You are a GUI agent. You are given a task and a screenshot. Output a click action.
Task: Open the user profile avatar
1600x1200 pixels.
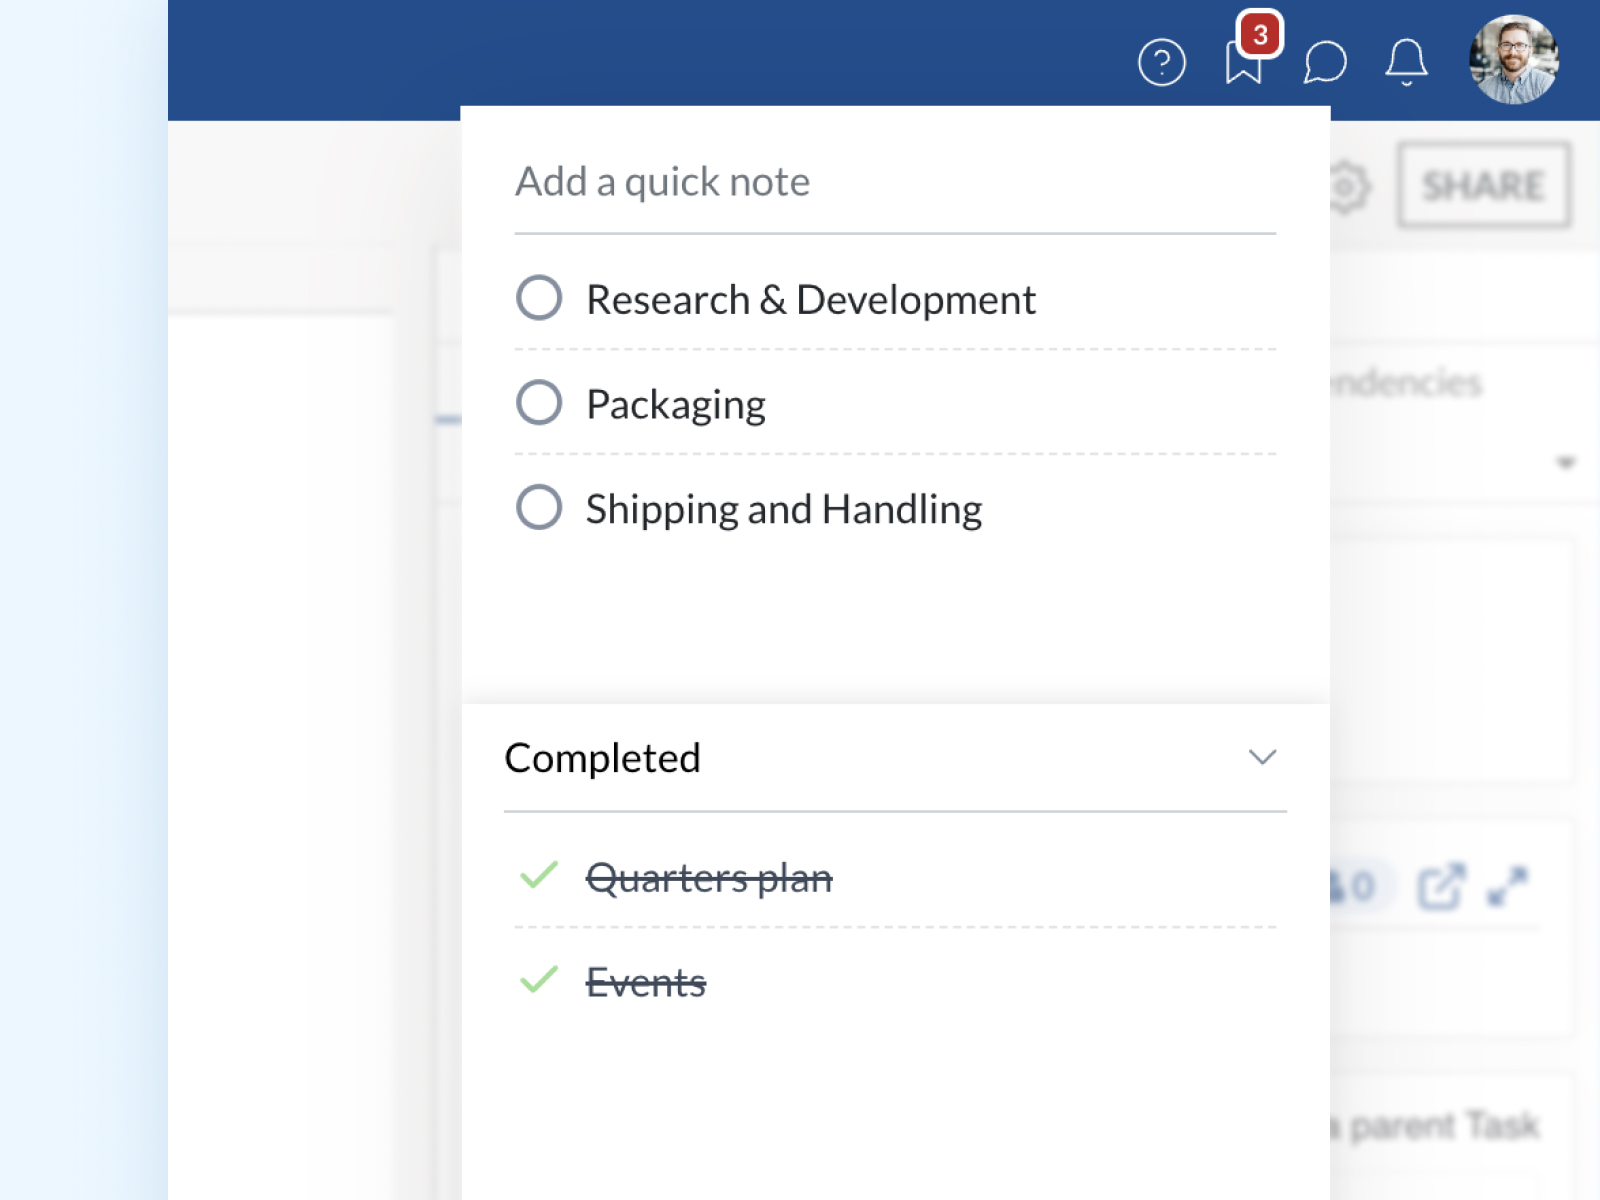(1513, 60)
